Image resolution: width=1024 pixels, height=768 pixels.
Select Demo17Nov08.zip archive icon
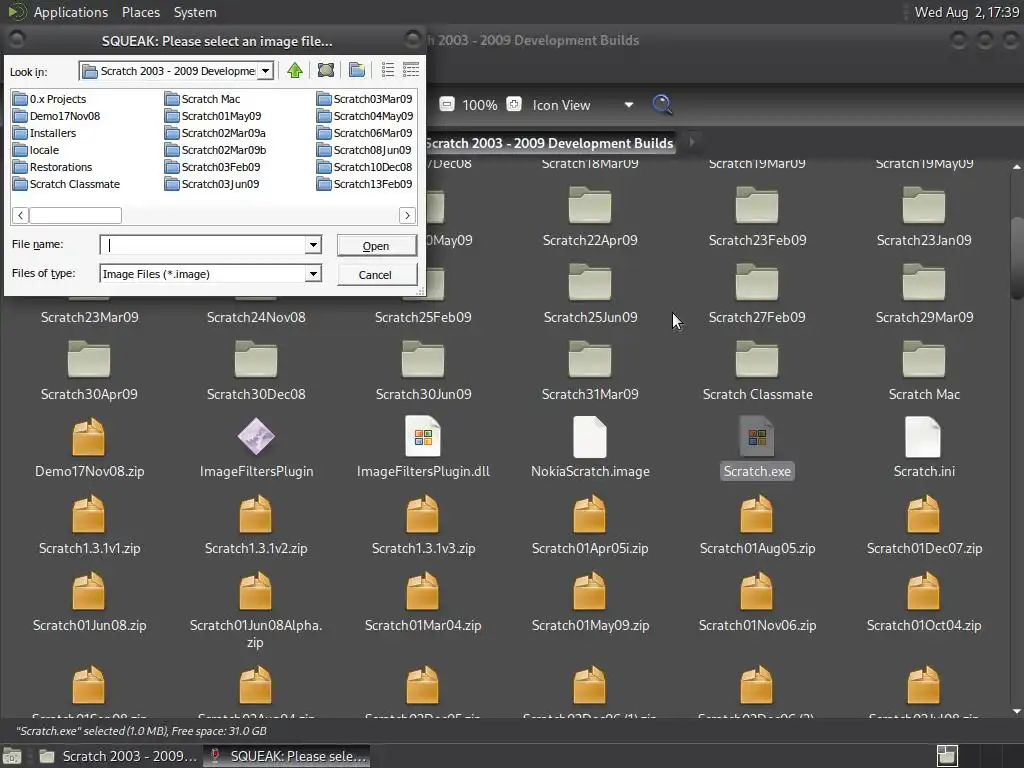click(x=89, y=437)
